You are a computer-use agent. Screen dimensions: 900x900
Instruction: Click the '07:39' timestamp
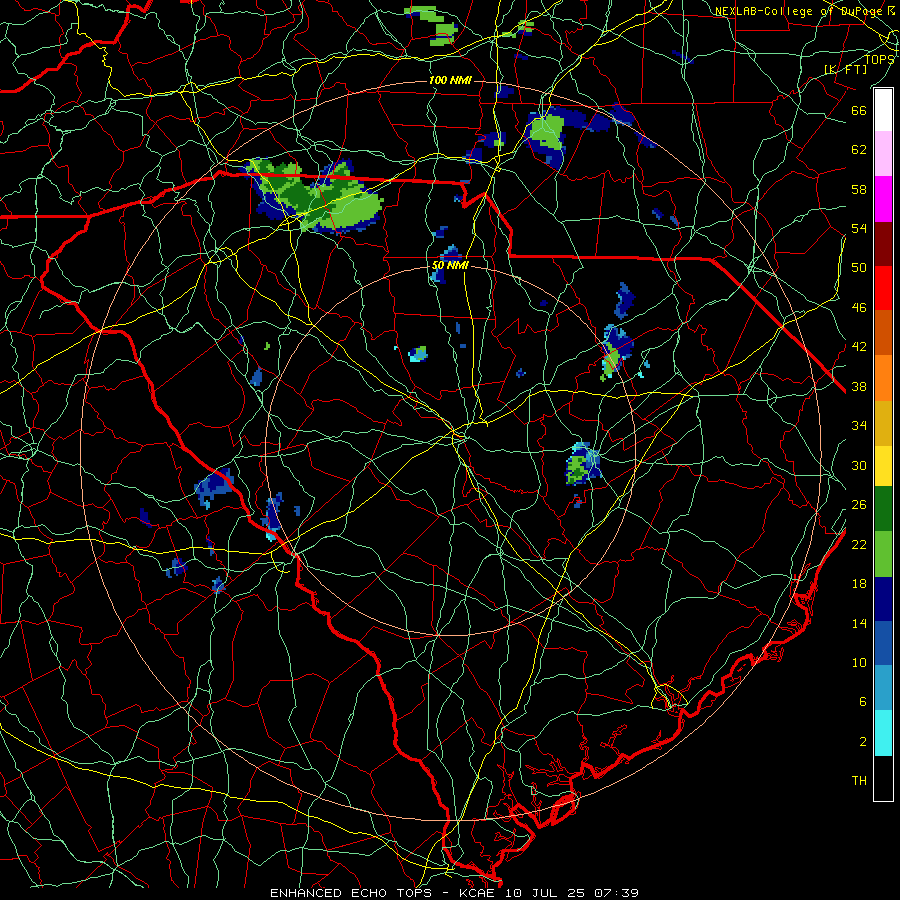tap(617, 893)
